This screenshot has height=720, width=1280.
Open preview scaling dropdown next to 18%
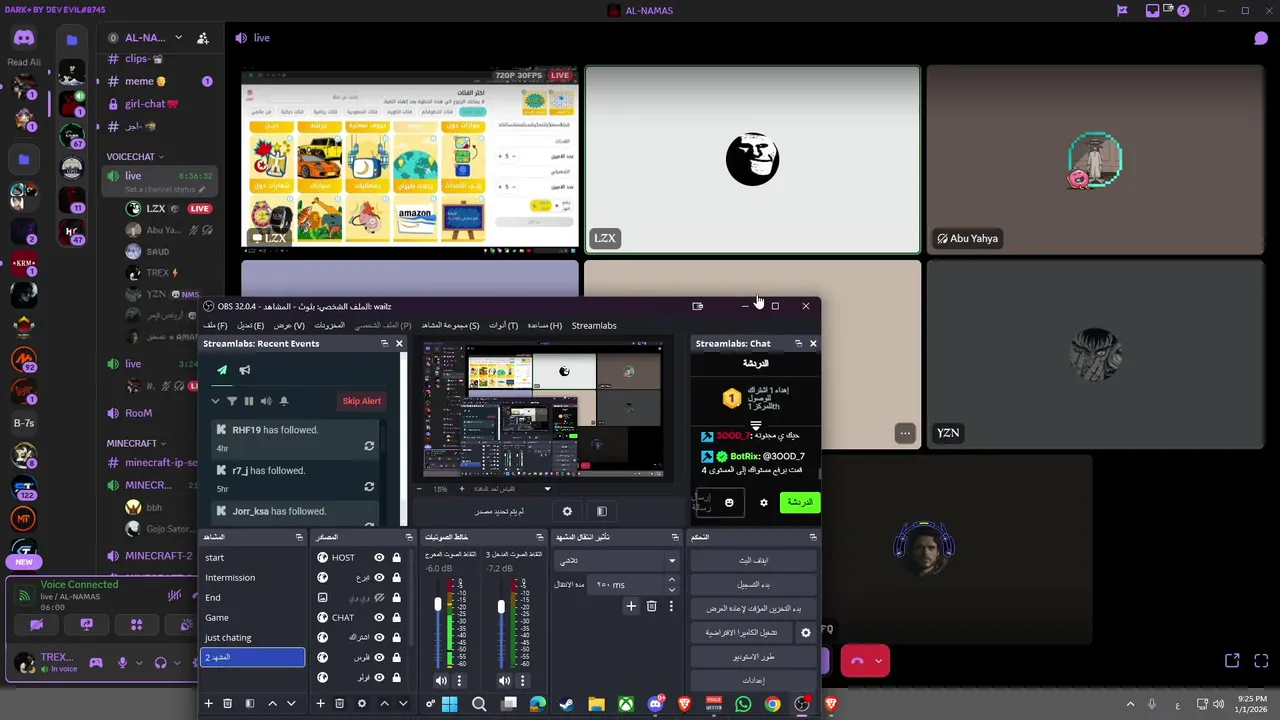tap(547, 489)
